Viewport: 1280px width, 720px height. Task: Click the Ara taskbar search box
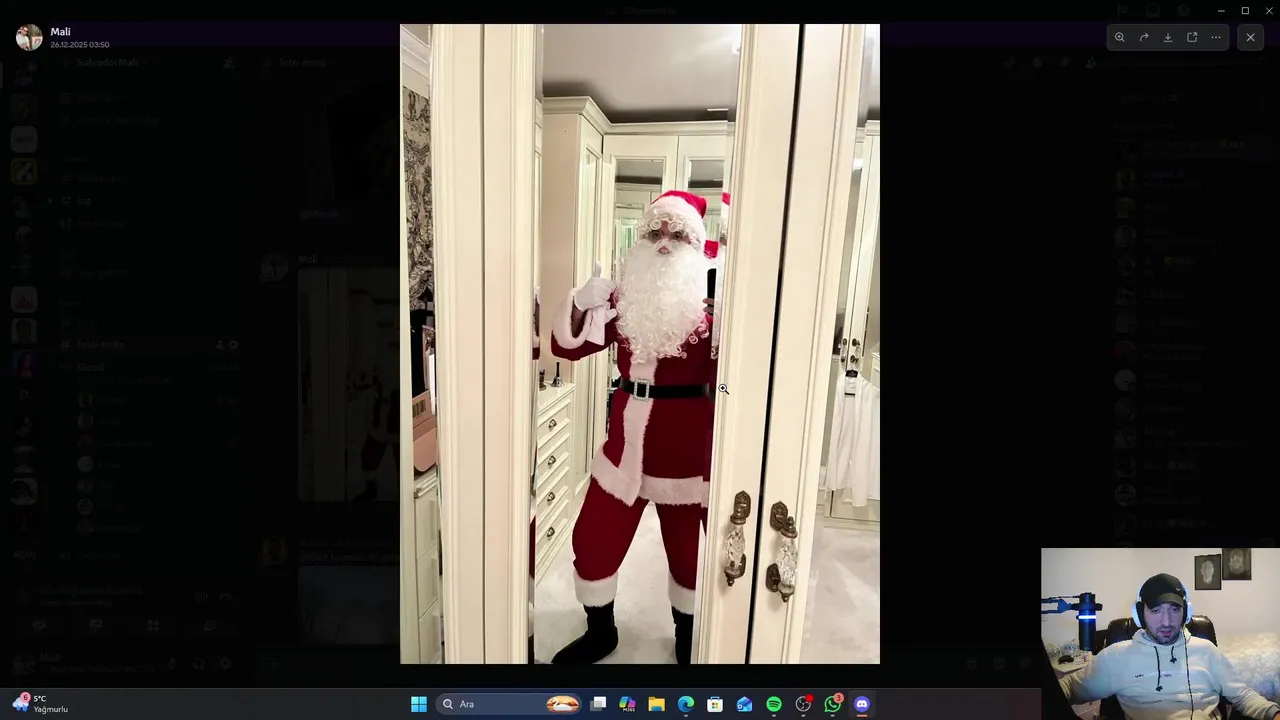coord(510,704)
